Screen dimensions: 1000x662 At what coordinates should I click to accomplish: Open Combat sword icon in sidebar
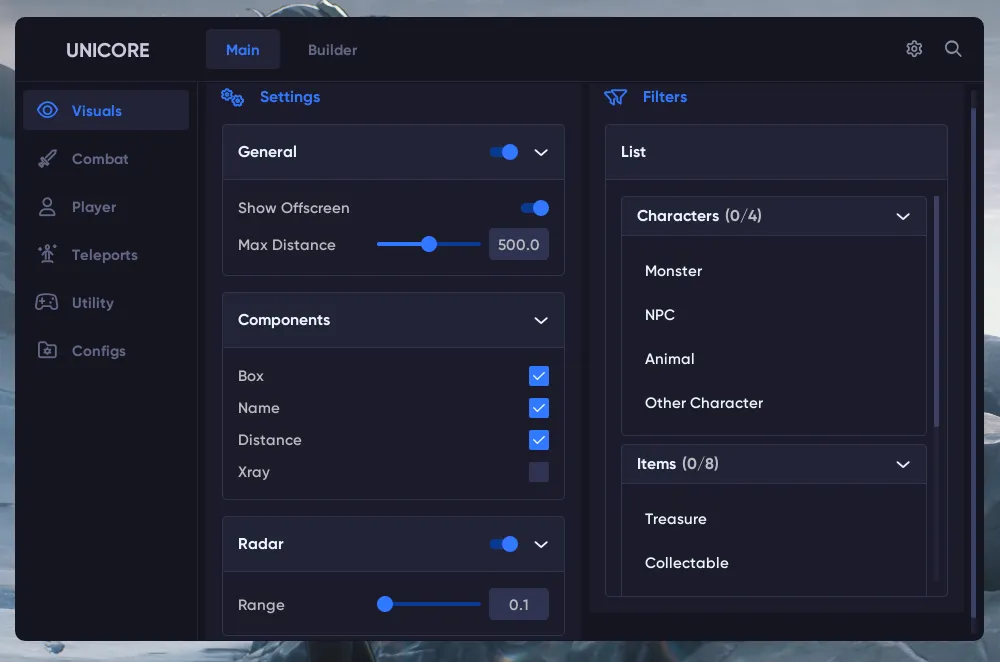click(x=47, y=159)
